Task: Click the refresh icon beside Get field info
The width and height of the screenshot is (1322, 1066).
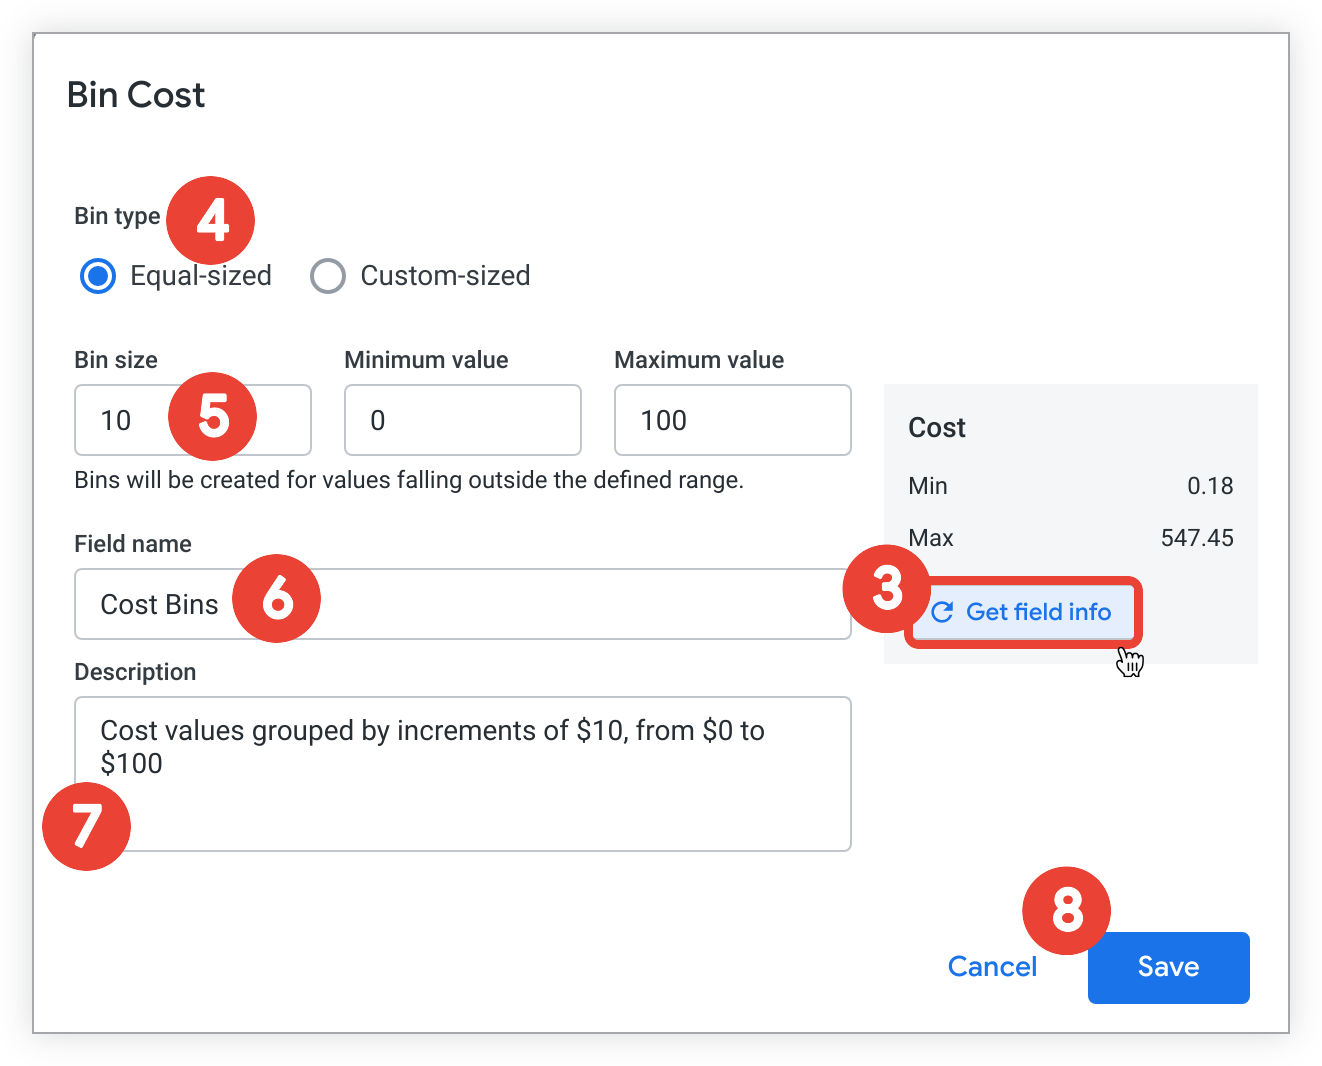Action: (x=941, y=612)
